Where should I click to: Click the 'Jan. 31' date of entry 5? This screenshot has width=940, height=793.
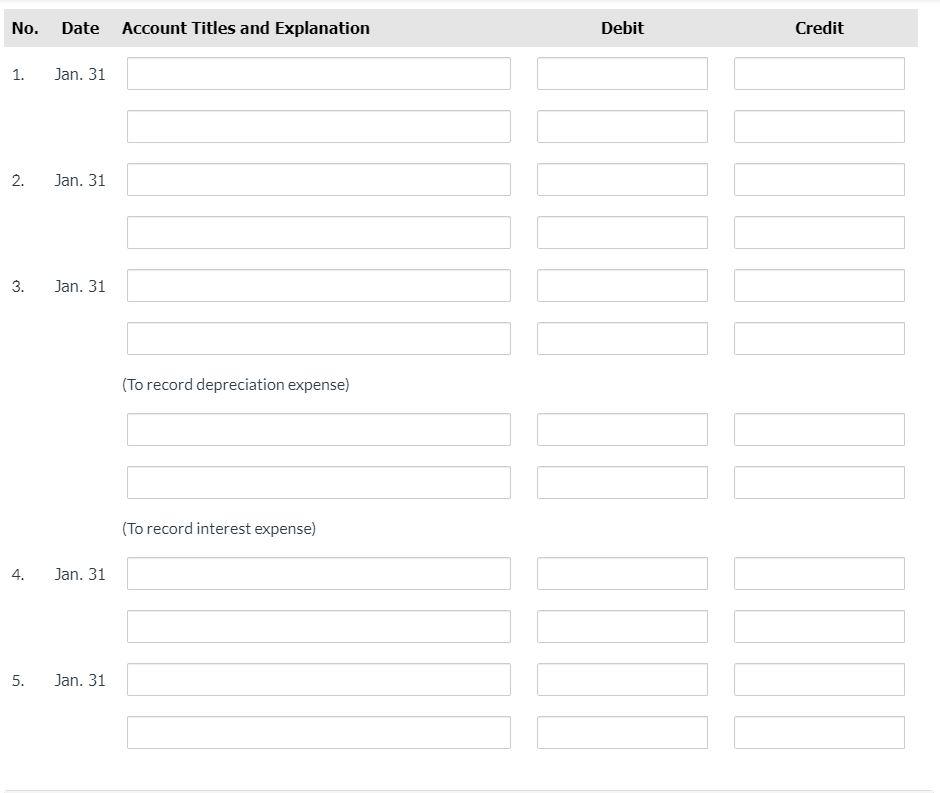click(x=80, y=680)
